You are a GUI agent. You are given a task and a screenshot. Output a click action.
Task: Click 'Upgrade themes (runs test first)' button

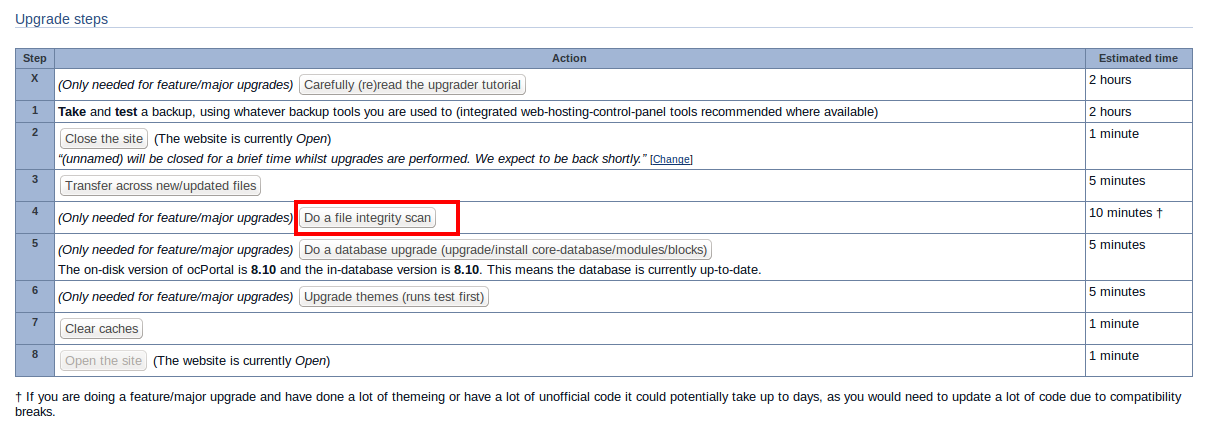pyautogui.click(x=394, y=297)
